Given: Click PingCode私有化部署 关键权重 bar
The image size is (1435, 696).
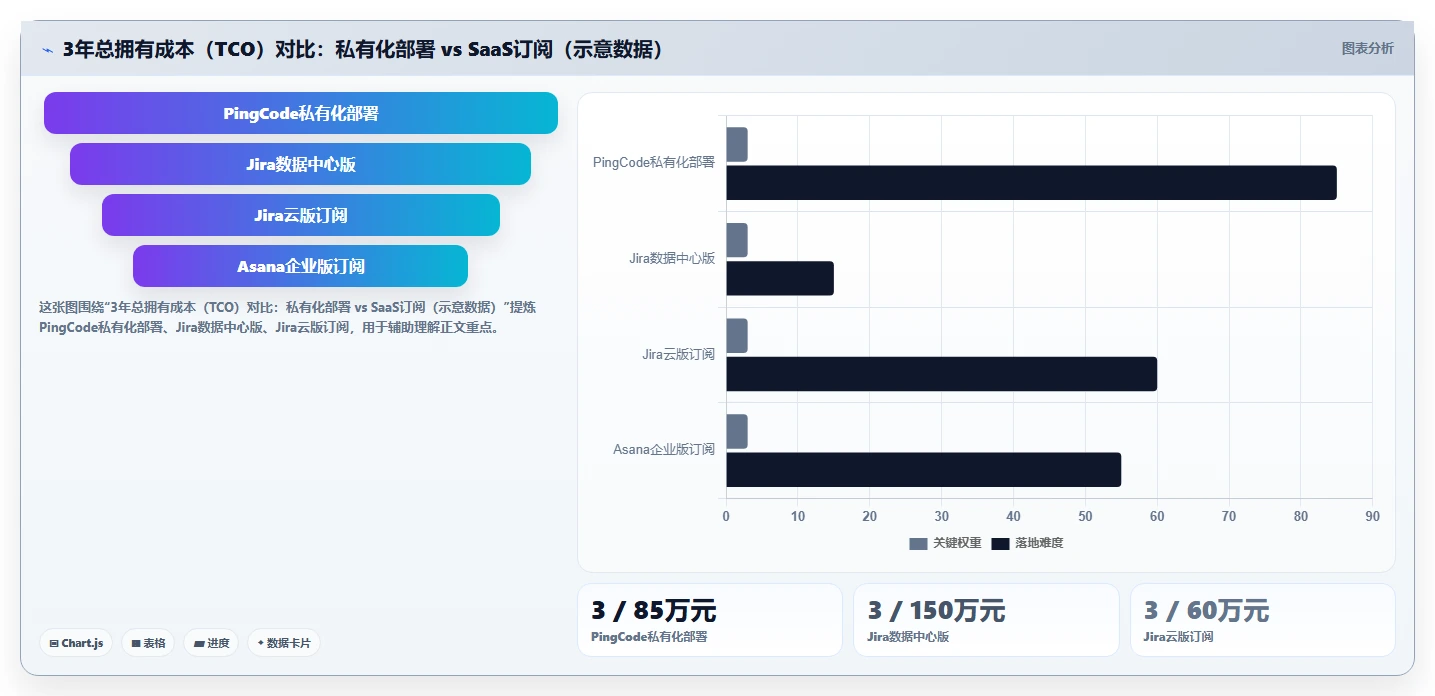Looking at the screenshot, I should [x=737, y=144].
